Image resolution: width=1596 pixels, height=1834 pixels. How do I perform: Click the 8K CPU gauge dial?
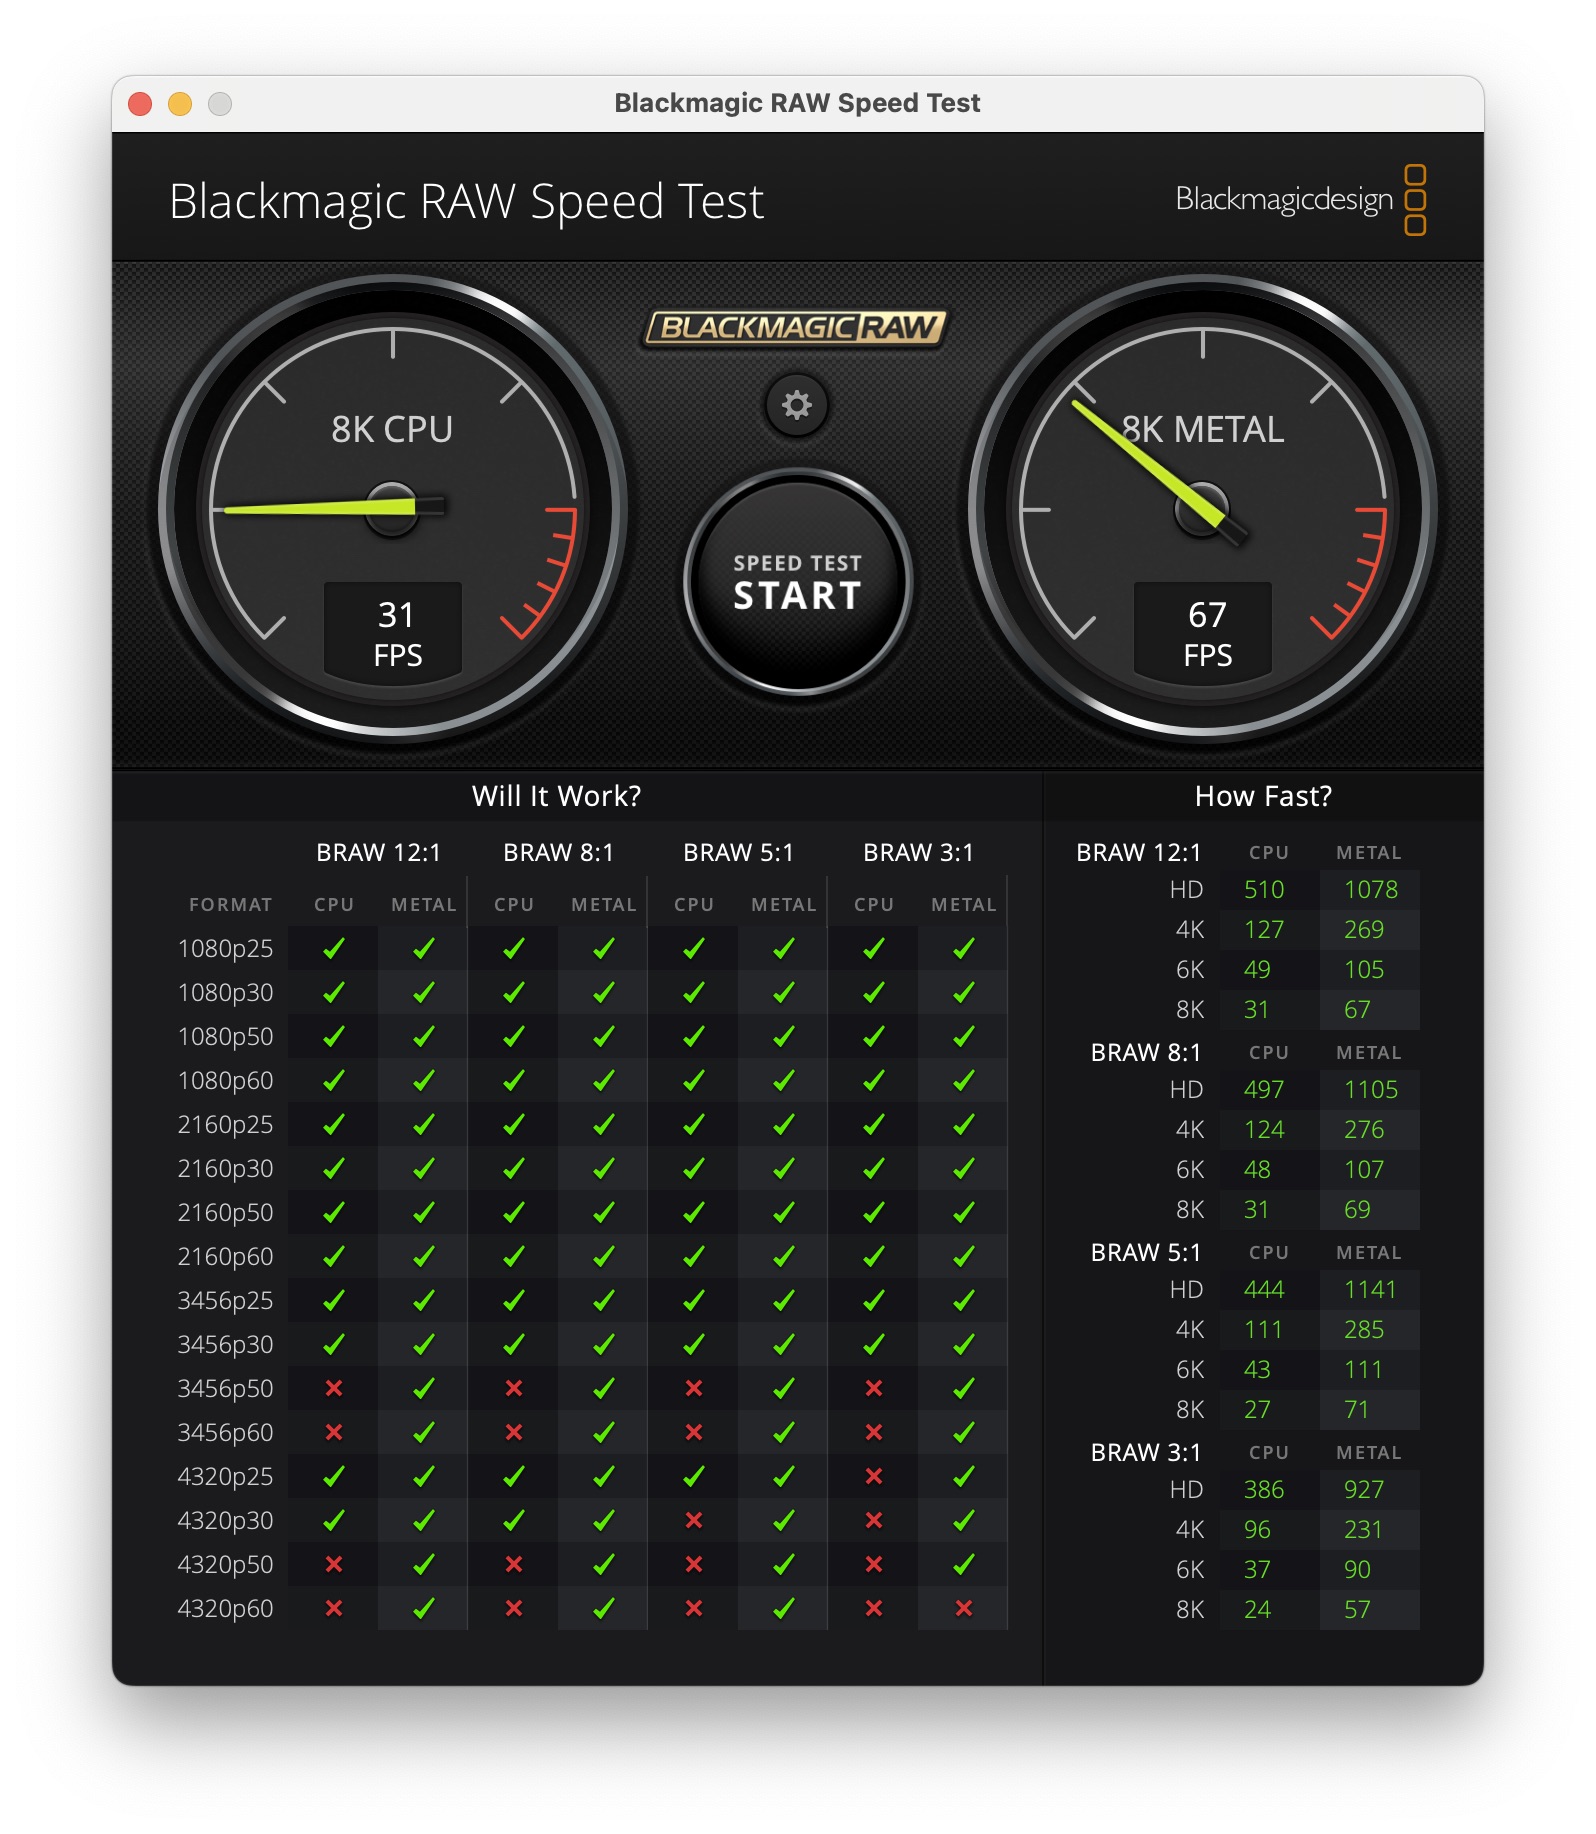393,508
